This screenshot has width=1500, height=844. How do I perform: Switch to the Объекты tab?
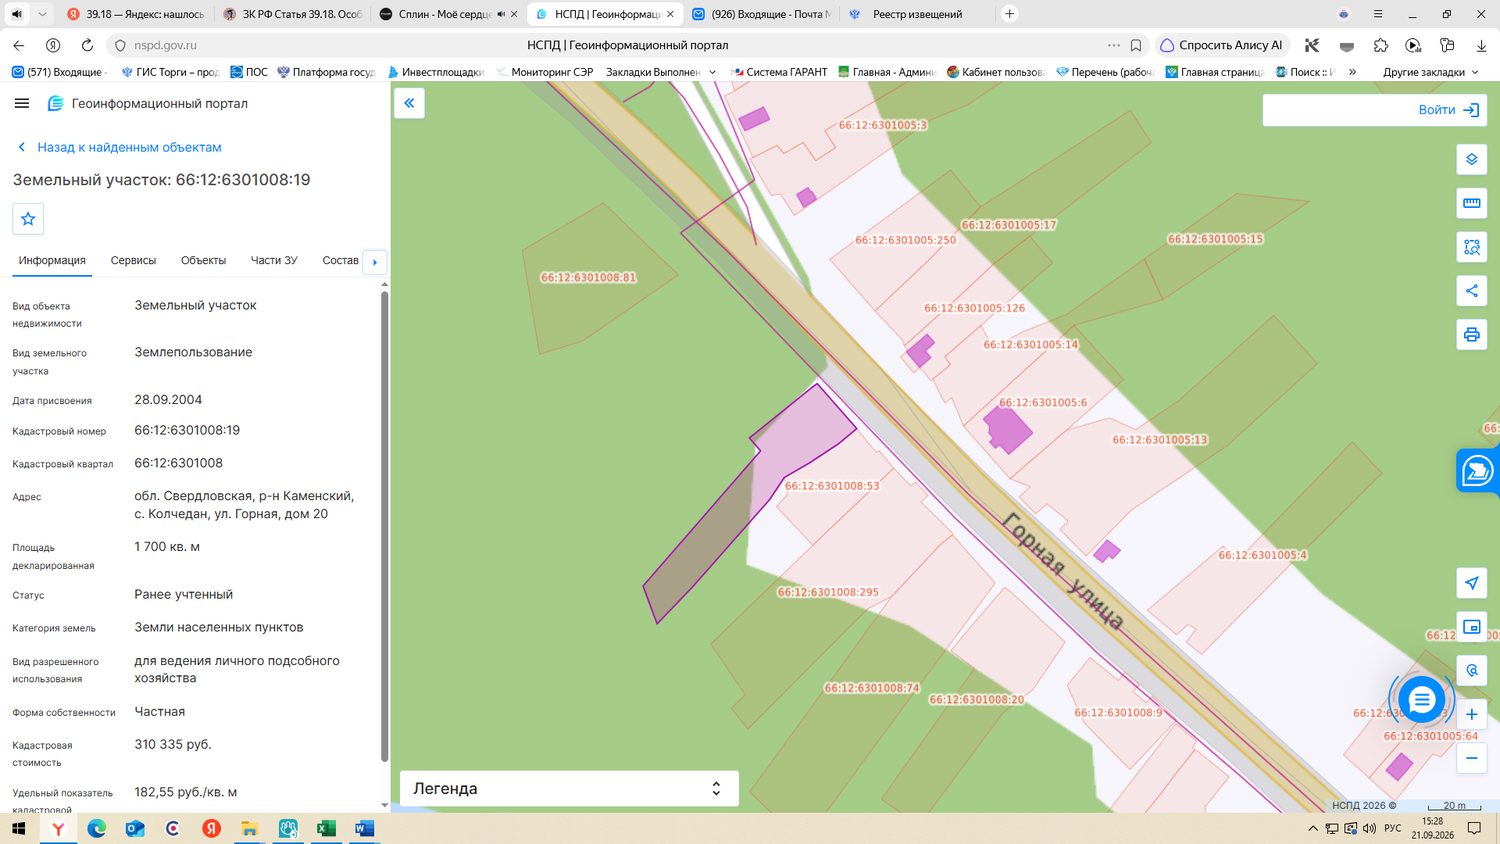point(203,260)
